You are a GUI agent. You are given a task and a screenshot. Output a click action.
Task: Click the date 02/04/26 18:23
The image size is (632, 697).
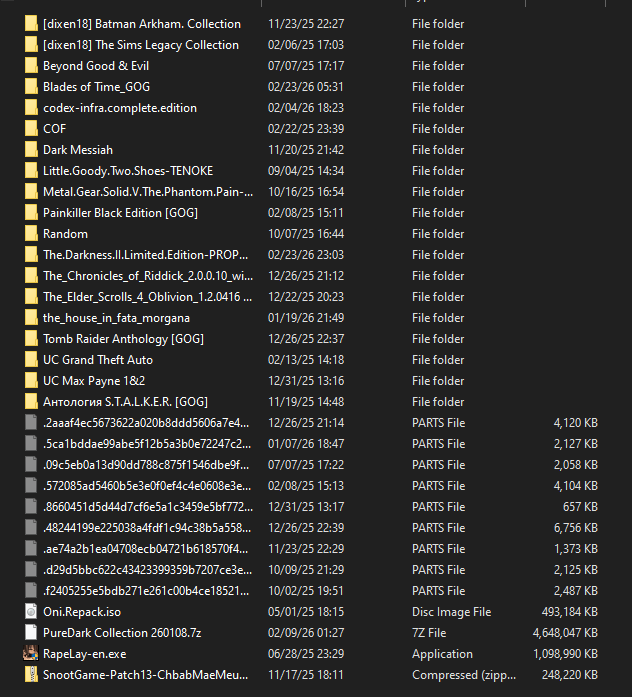pos(306,108)
